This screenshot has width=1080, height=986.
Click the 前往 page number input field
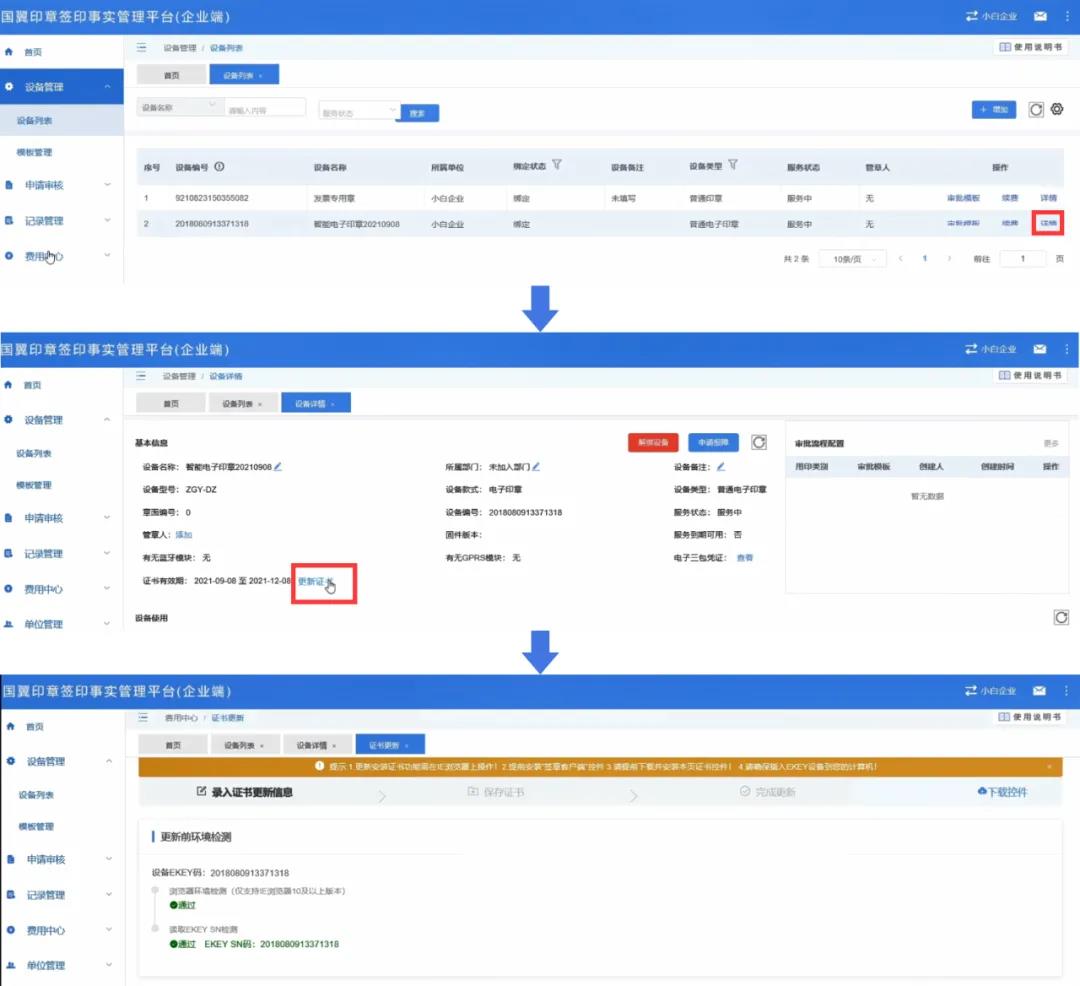[x=1022, y=259]
